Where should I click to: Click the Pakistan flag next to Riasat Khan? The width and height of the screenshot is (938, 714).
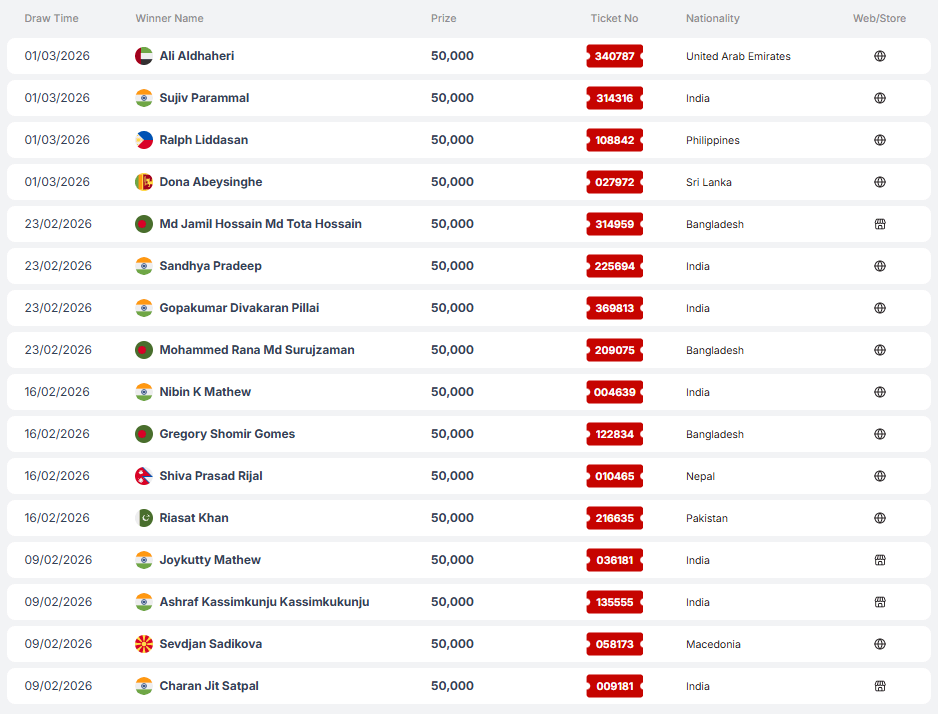(144, 518)
